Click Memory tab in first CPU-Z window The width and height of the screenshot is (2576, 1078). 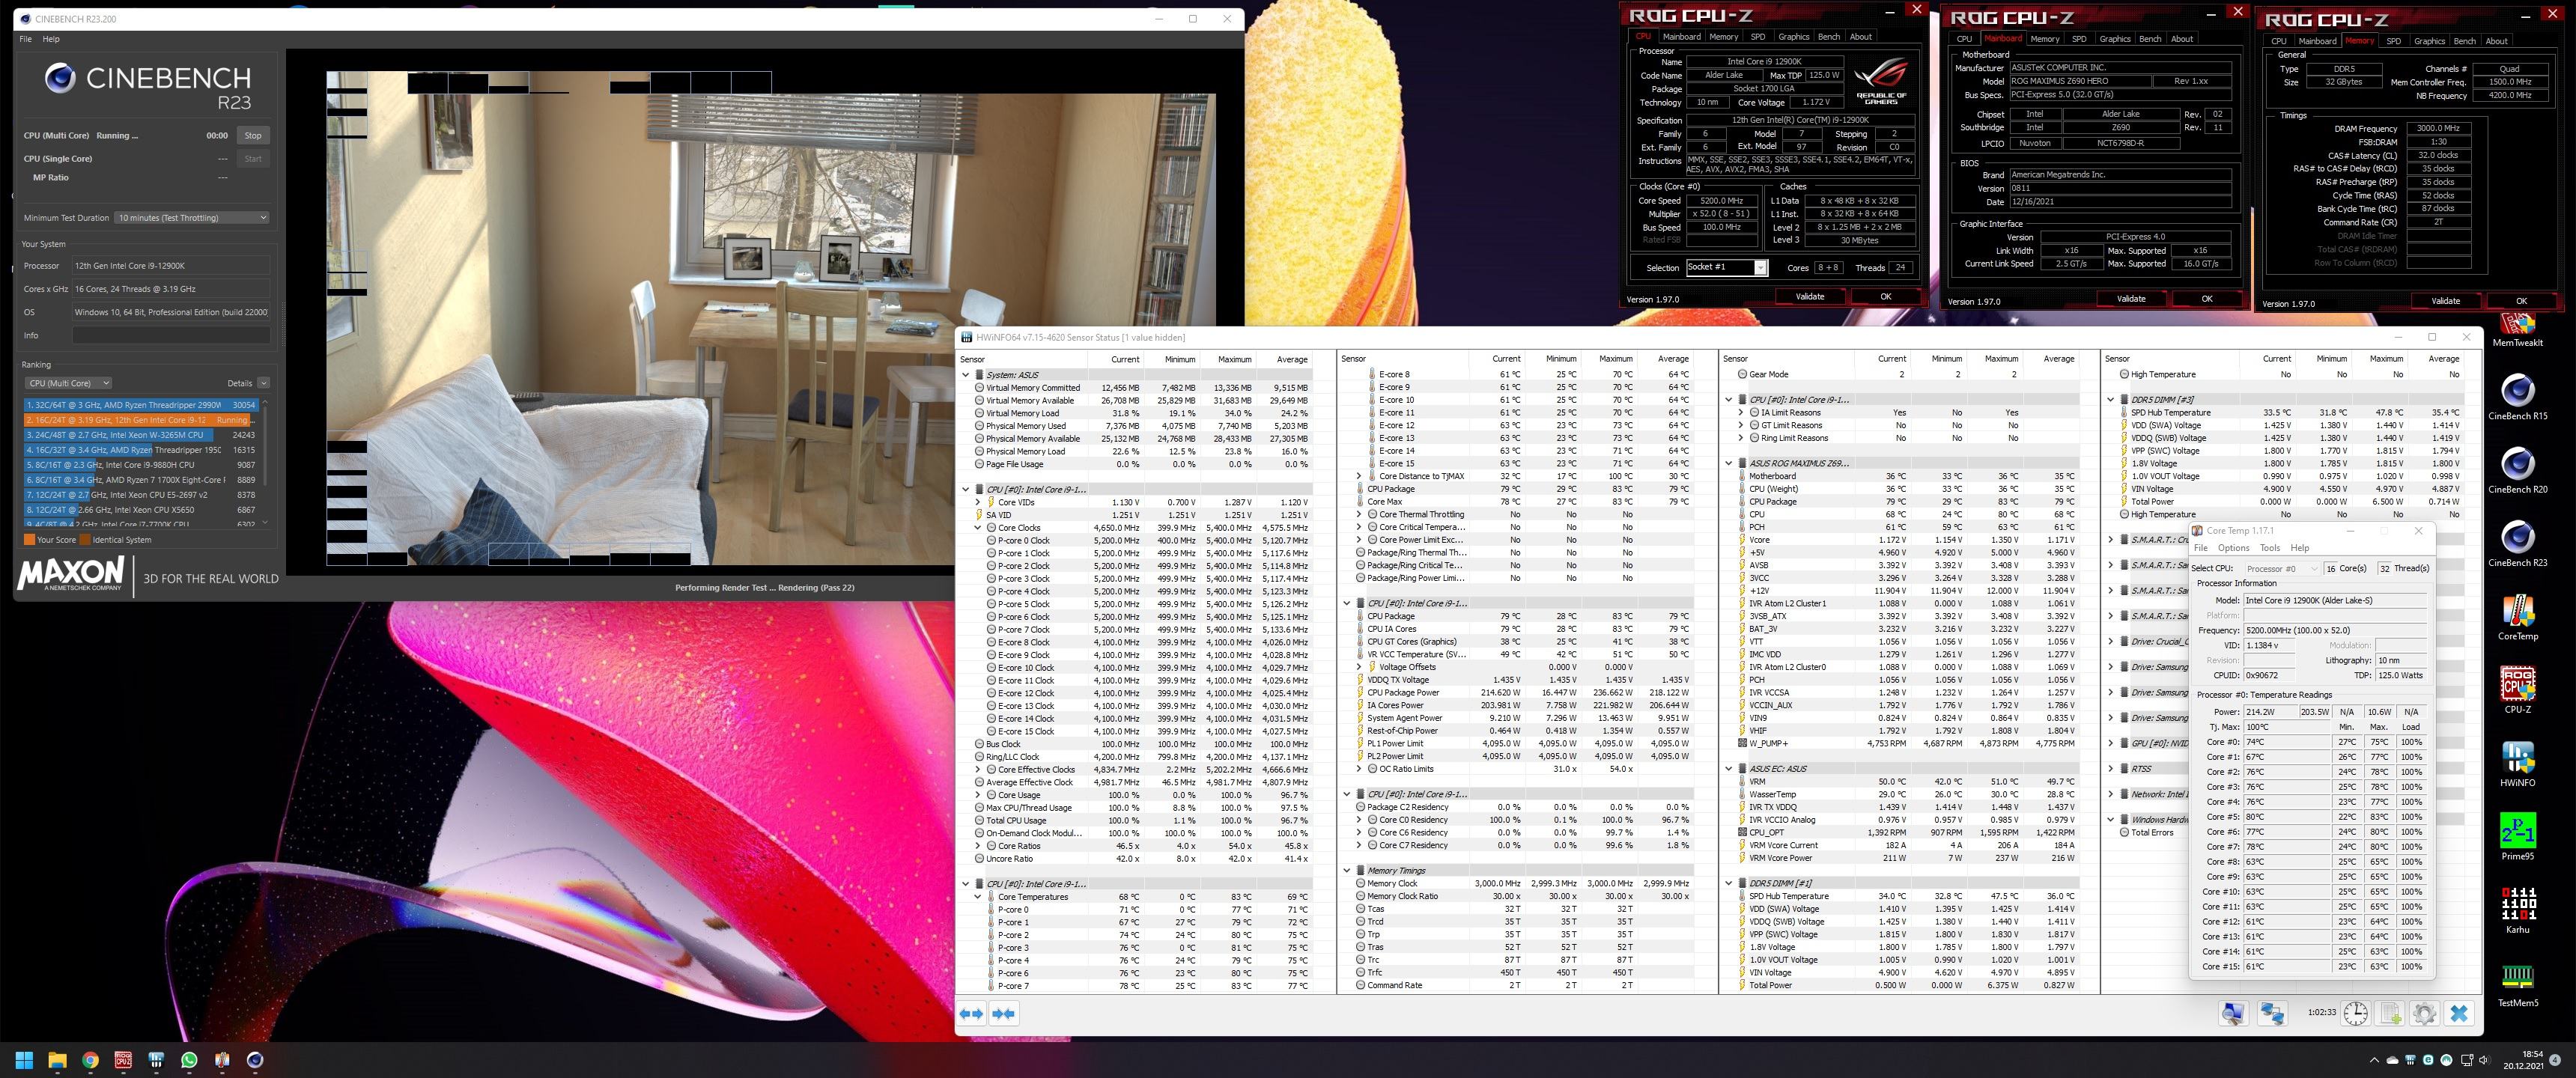point(1723,37)
